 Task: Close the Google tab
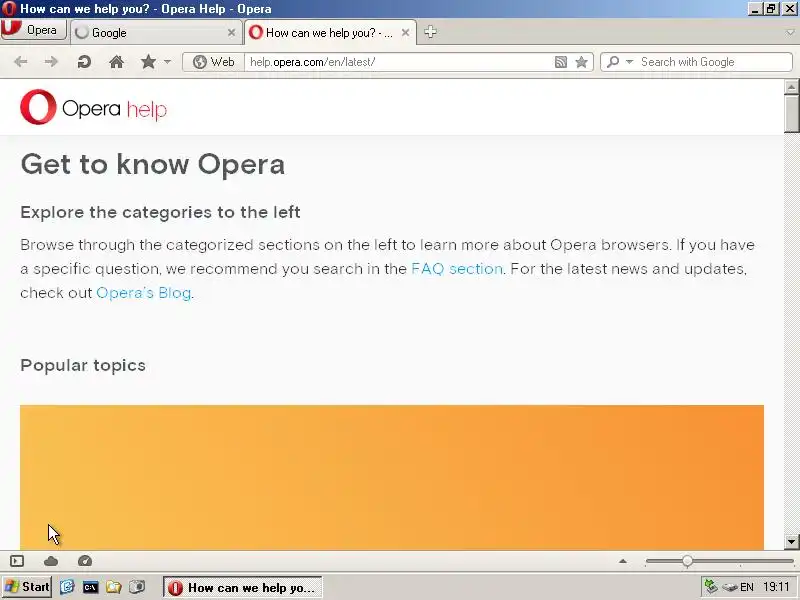(231, 33)
